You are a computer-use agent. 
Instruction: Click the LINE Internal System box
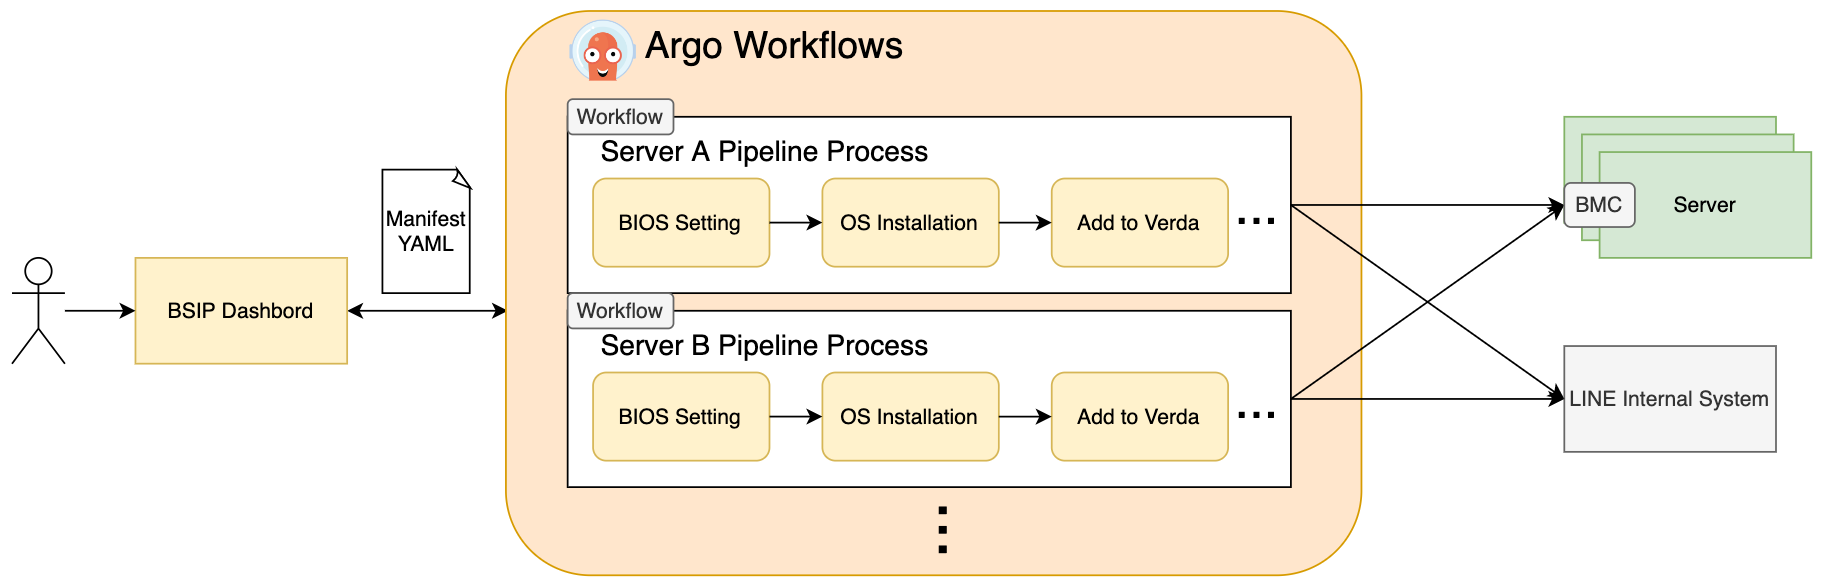[x=1669, y=399]
